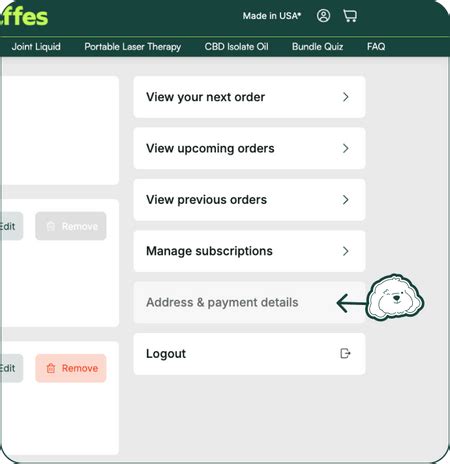Open Manage subscriptions
Viewport: 450px width, 464px height.
coord(249,251)
